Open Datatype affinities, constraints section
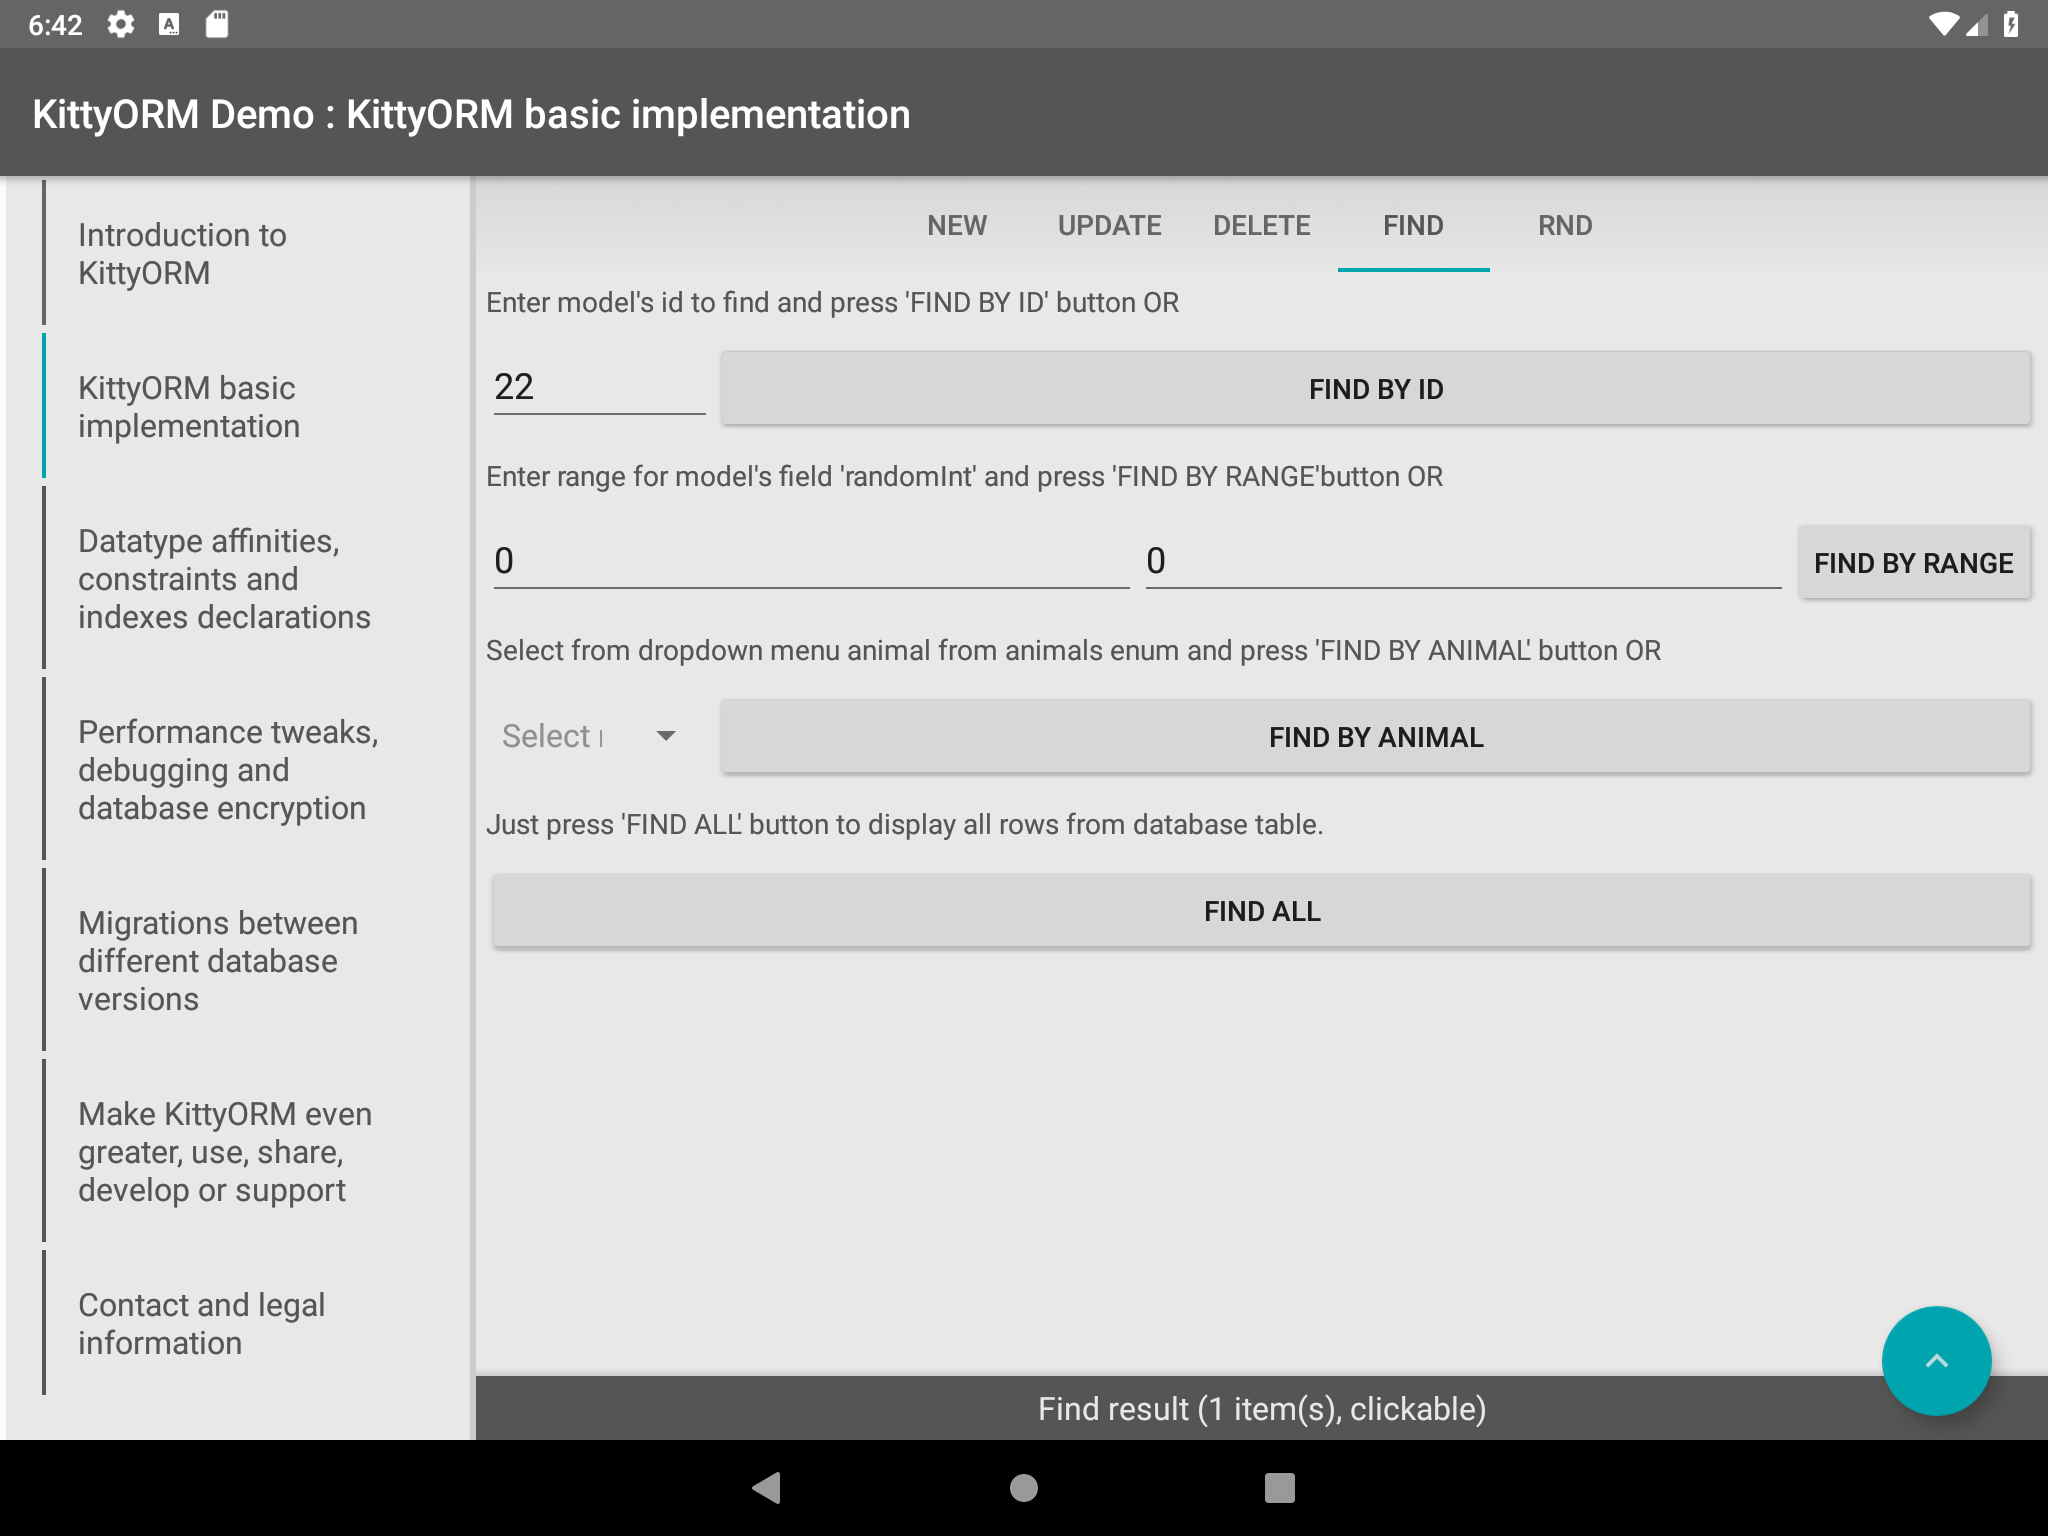The width and height of the screenshot is (2048, 1536). coord(256,579)
